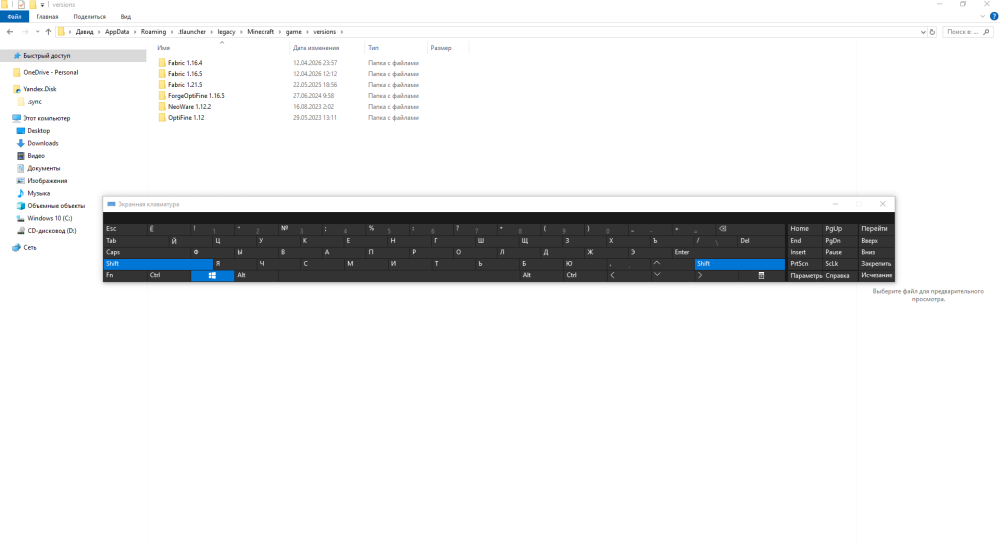
Task: Click the forward navigation arrow
Action: (26, 32)
